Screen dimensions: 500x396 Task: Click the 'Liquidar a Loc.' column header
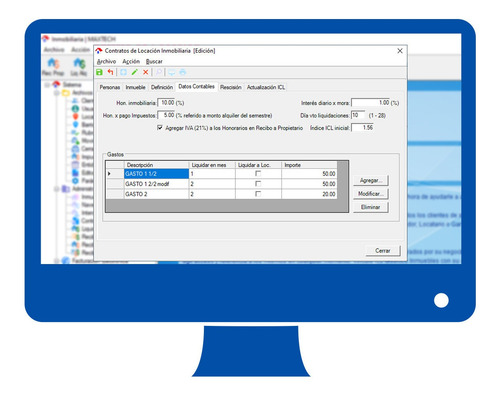pyautogui.click(x=259, y=165)
